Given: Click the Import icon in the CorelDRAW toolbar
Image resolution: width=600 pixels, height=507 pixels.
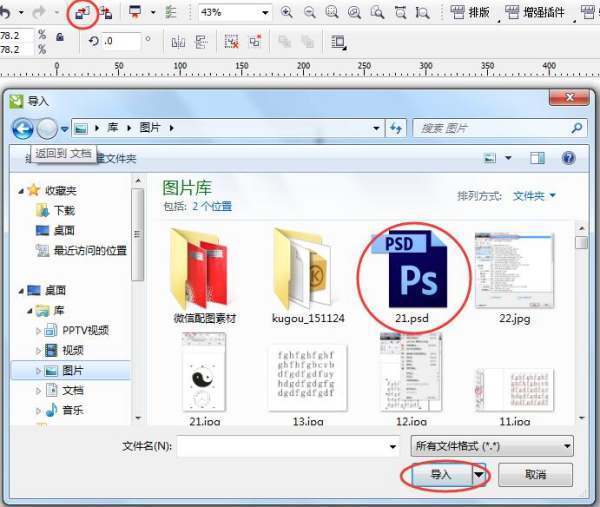Looking at the screenshot, I should pos(82,13).
